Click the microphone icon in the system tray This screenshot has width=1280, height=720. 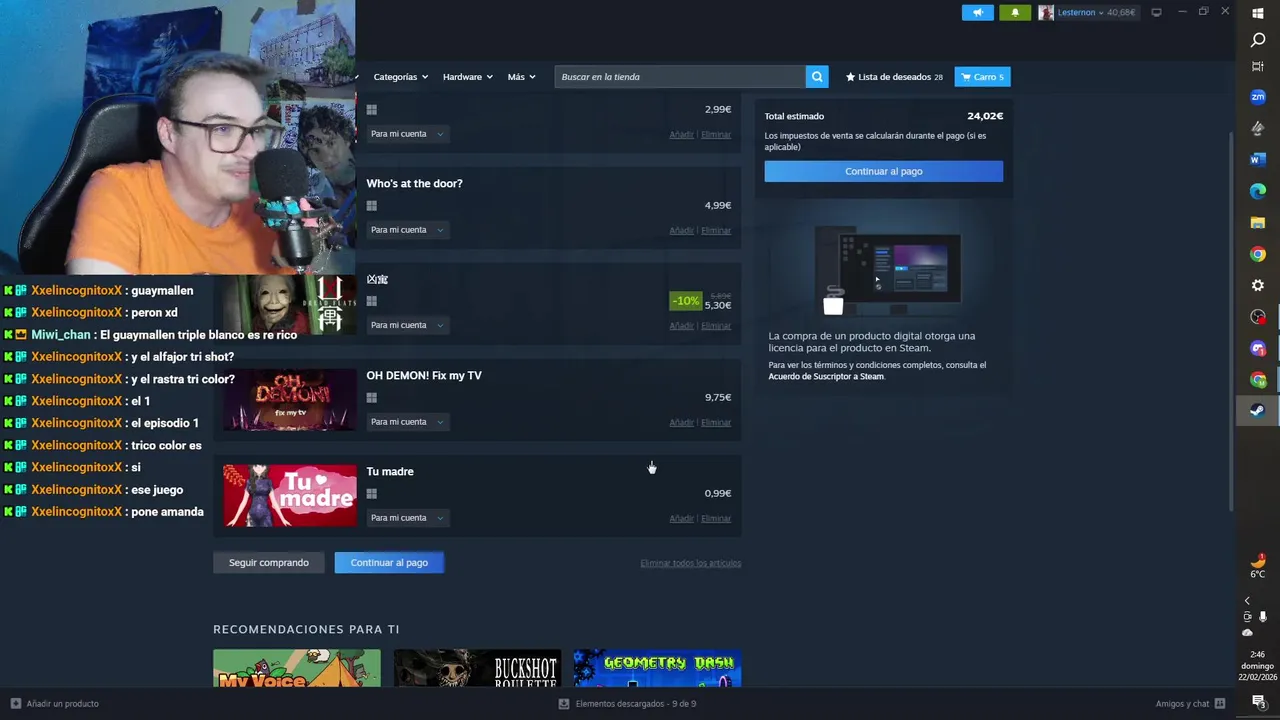click(1263, 617)
